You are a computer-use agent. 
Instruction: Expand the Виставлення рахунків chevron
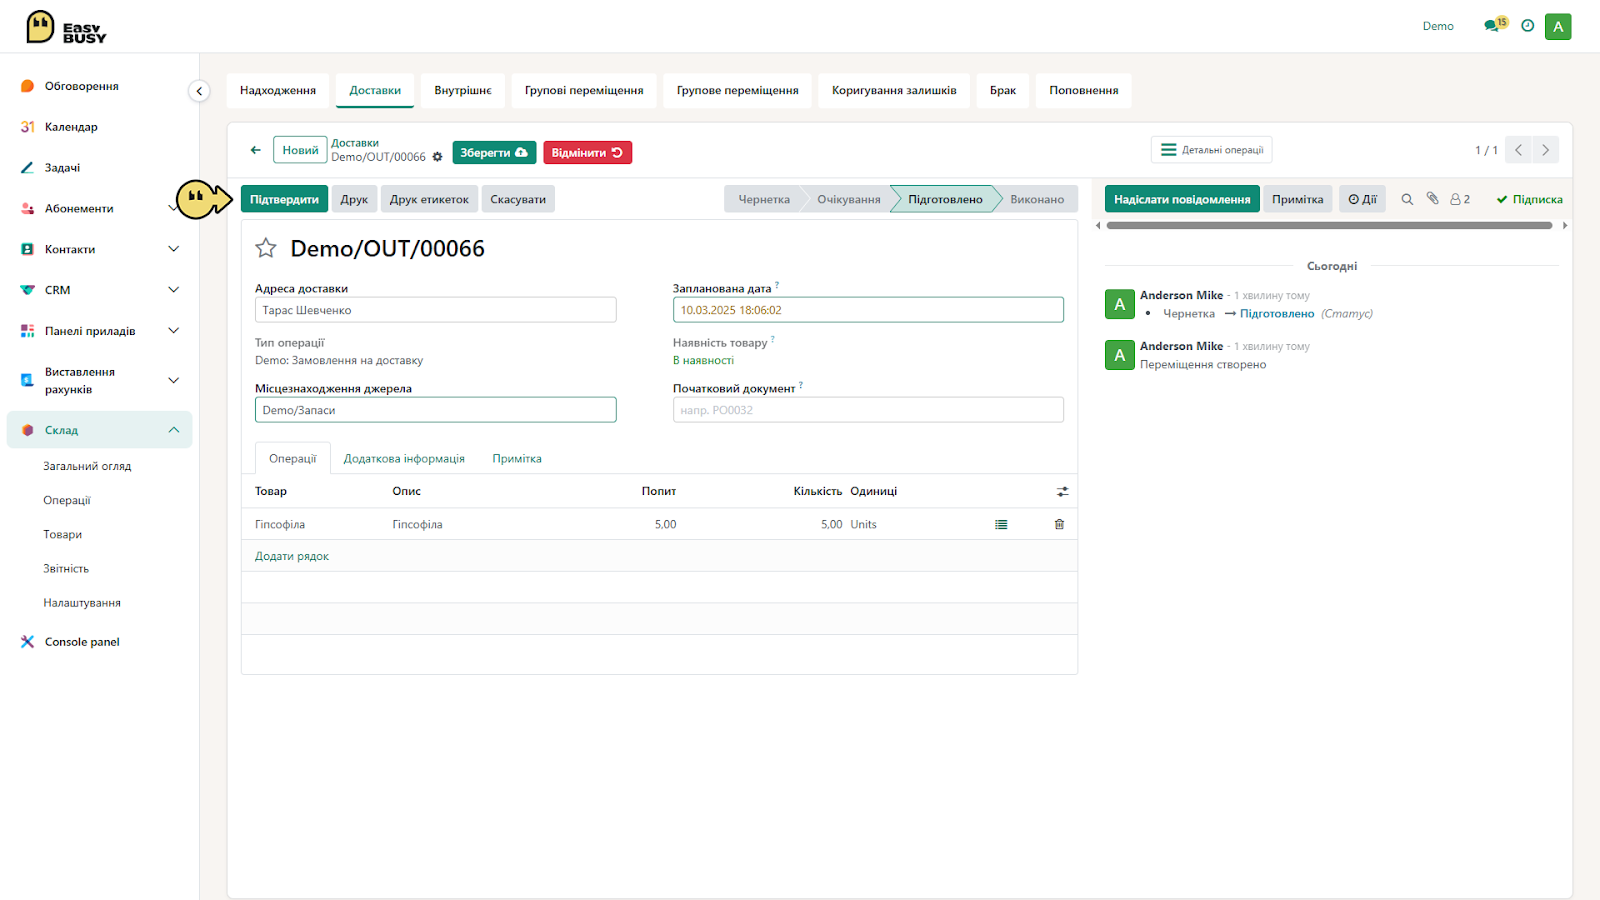[x=173, y=380]
